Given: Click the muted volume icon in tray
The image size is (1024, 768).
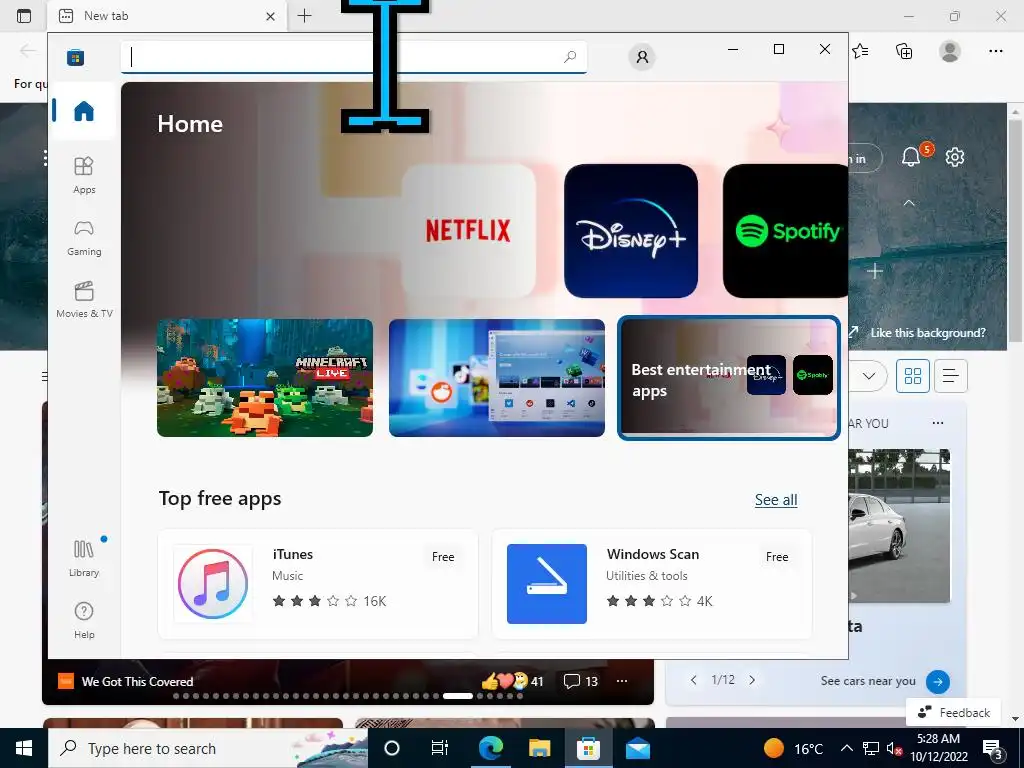Looking at the screenshot, I should point(894,748).
